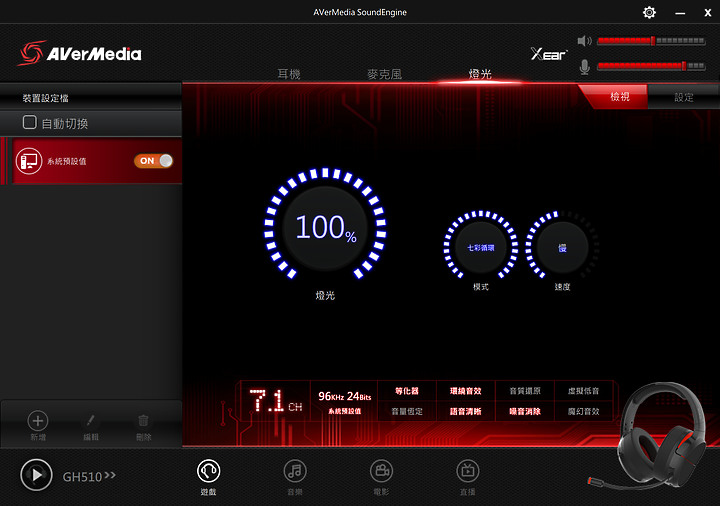Screen dimensions: 720x506
Task: Toggle 音量恆定 feature
Action: [407, 411]
